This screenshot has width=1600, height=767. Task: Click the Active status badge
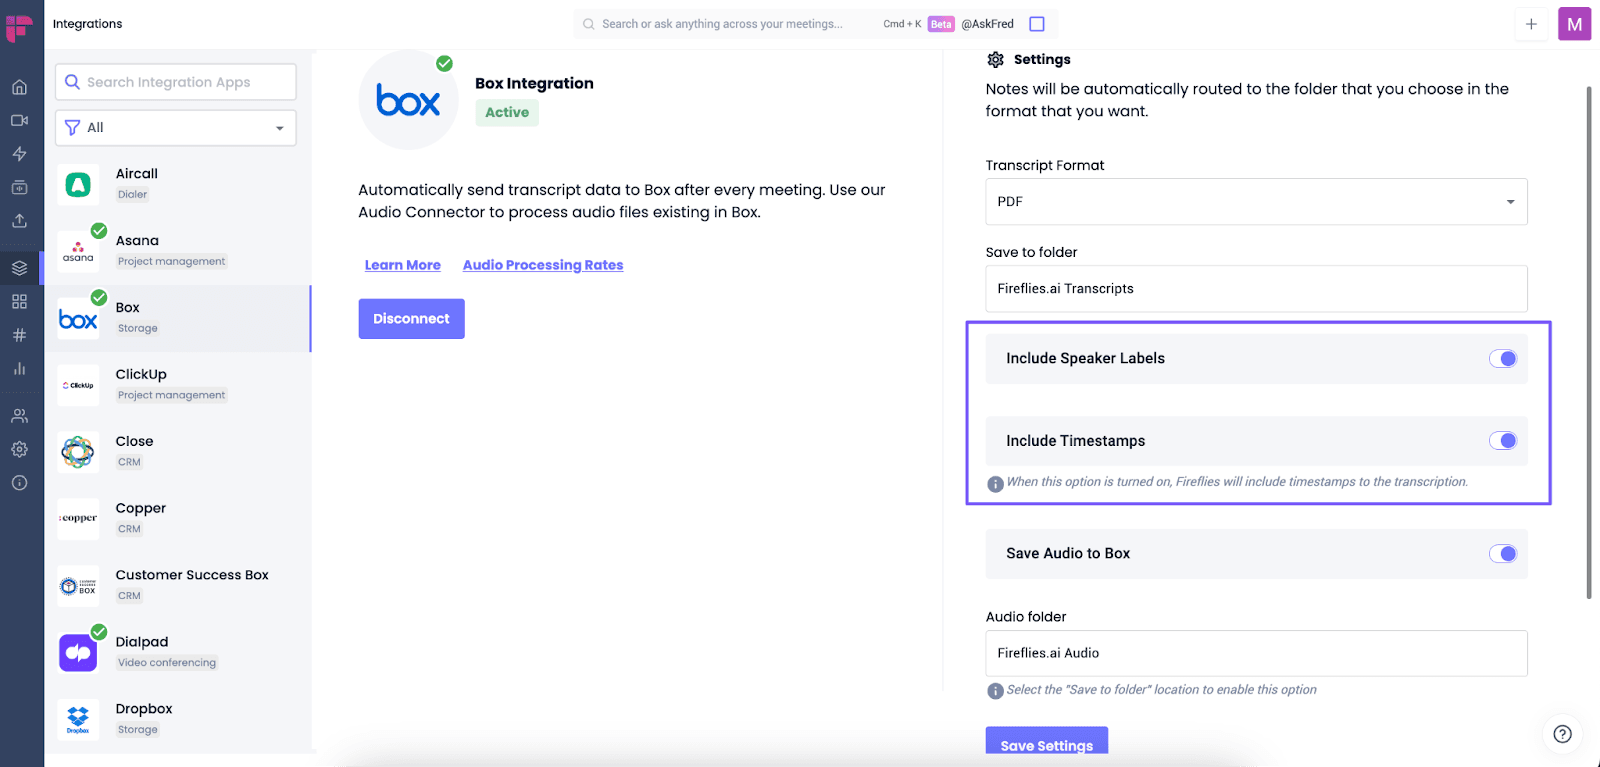[507, 113]
